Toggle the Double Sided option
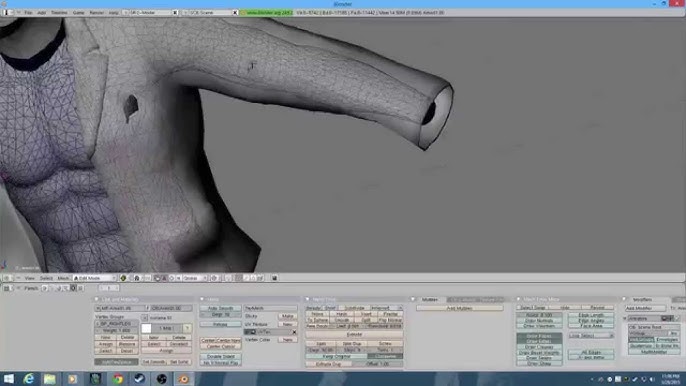This screenshot has width=686, height=386. click(220, 357)
